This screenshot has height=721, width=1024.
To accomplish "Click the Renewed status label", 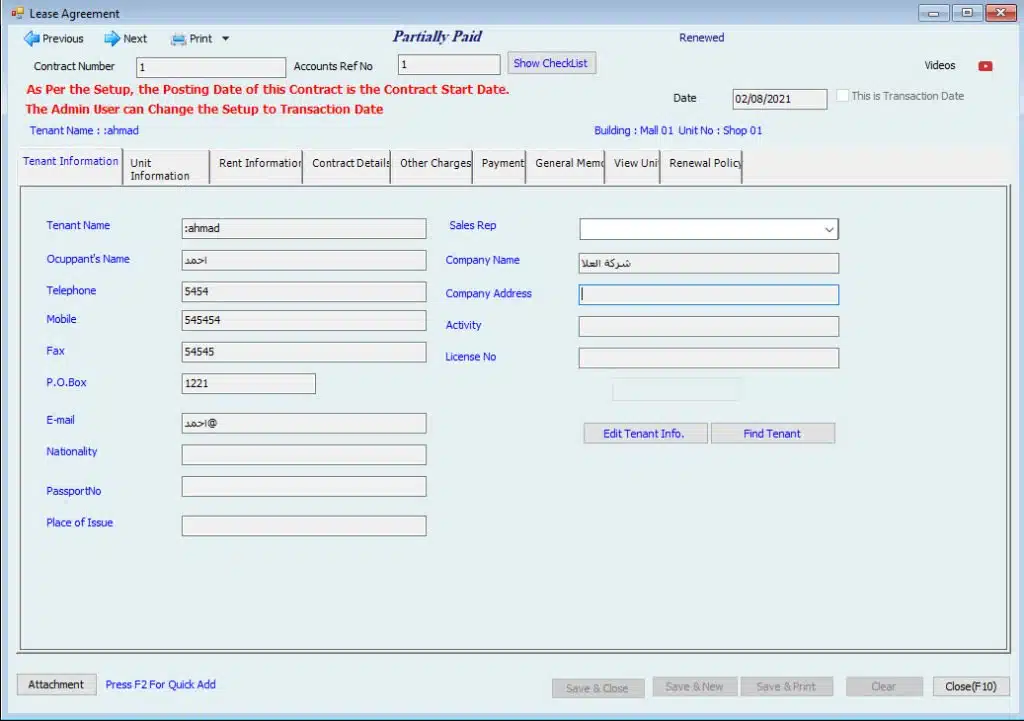I will pyautogui.click(x=701, y=38).
